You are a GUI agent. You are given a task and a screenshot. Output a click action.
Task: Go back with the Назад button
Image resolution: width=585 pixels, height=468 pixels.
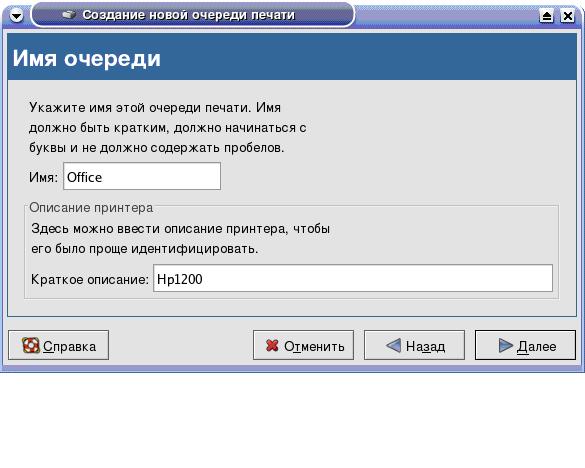point(414,345)
